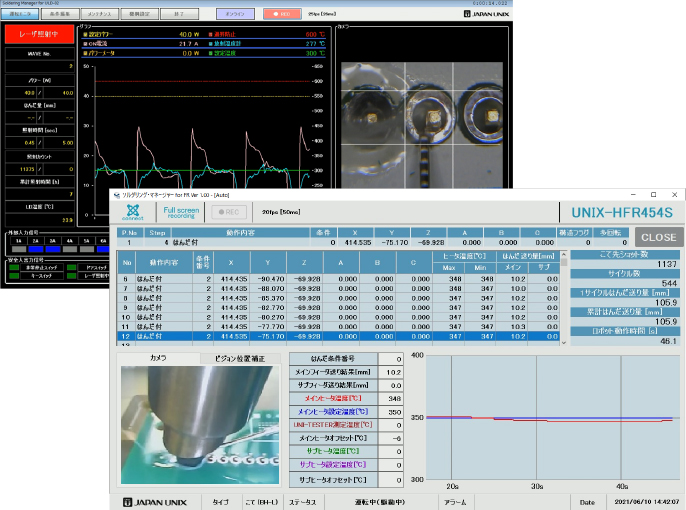
Task: Click the JAPAN UNIX logo in status bar
Action: coord(155,503)
